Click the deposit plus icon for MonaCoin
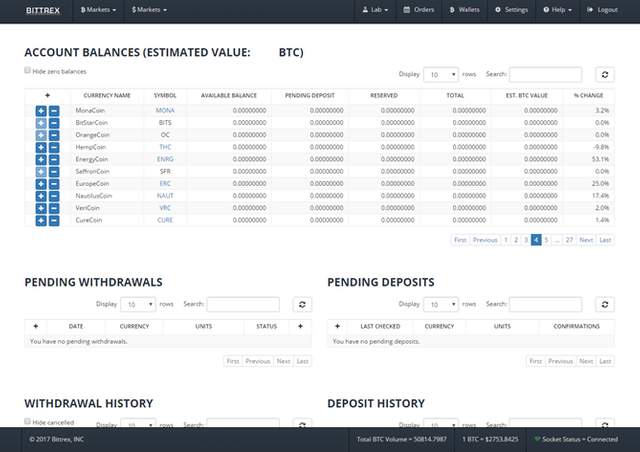 (x=41, y=111)
